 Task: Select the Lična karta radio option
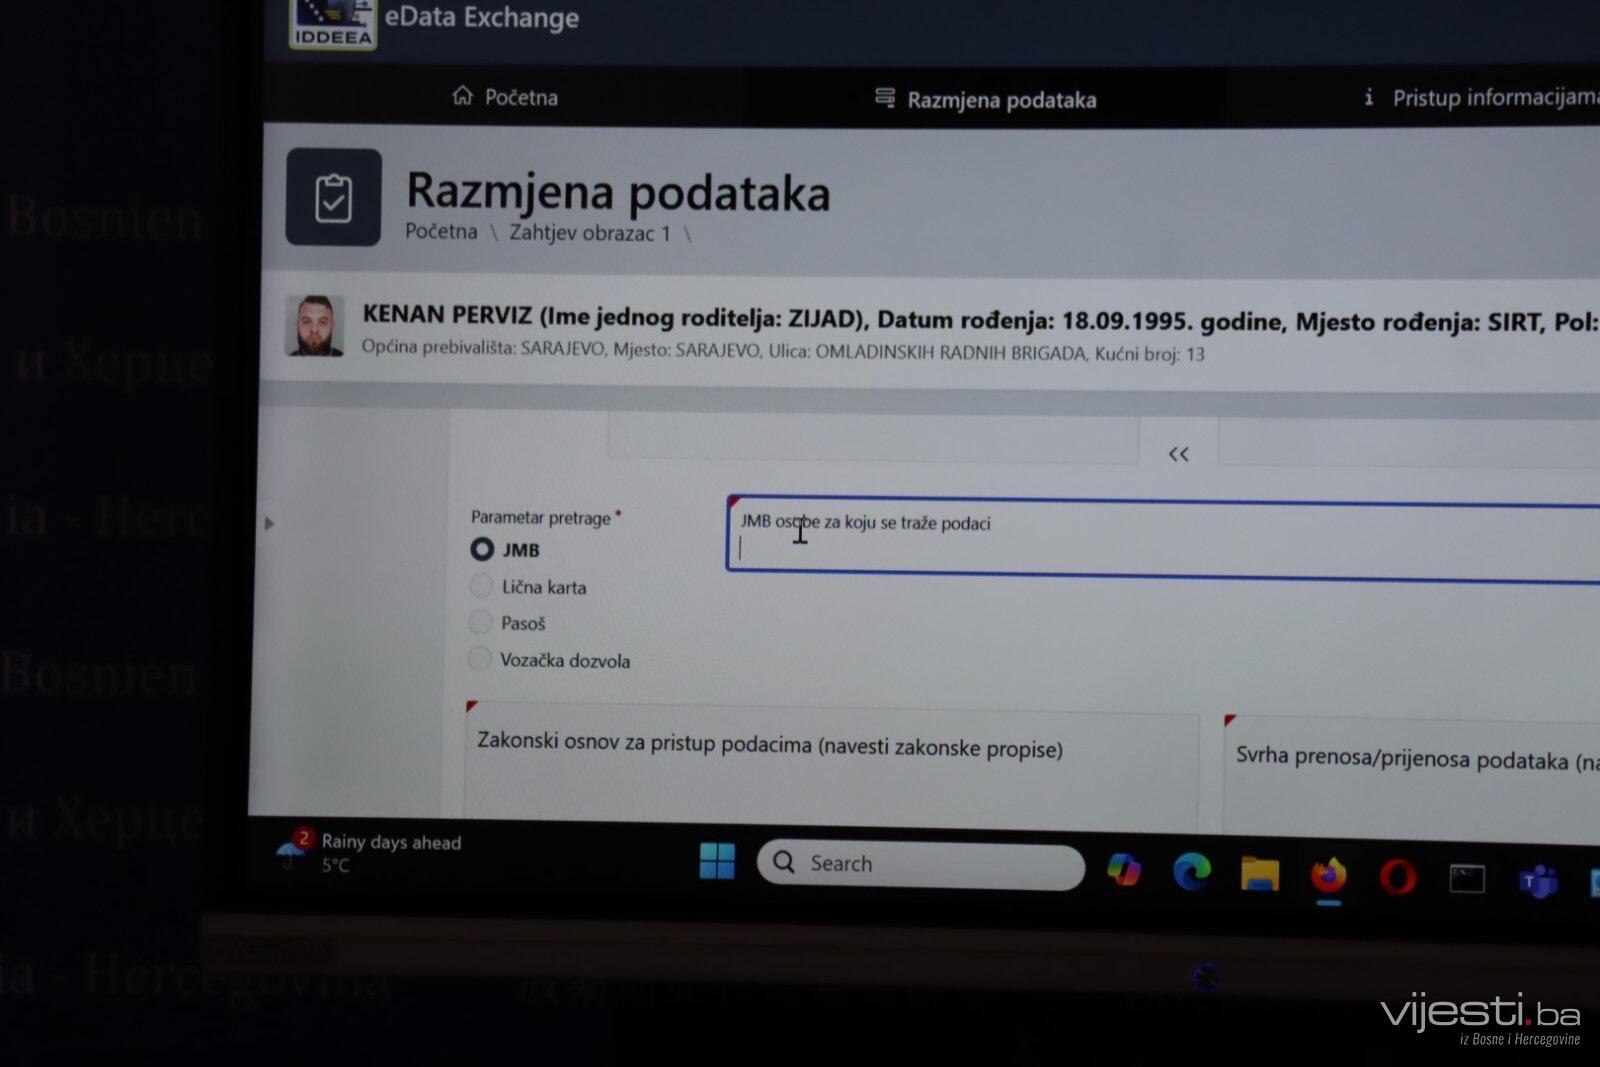click(x=481, y=586)
